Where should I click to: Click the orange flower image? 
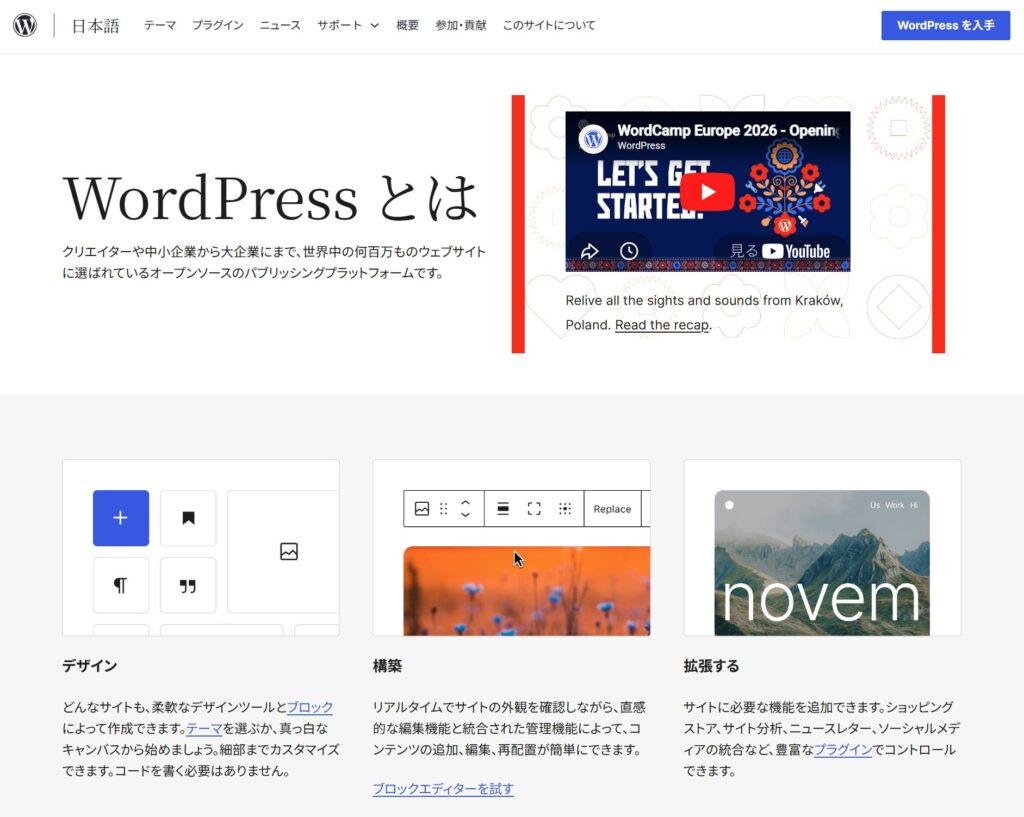click(526, 591)
